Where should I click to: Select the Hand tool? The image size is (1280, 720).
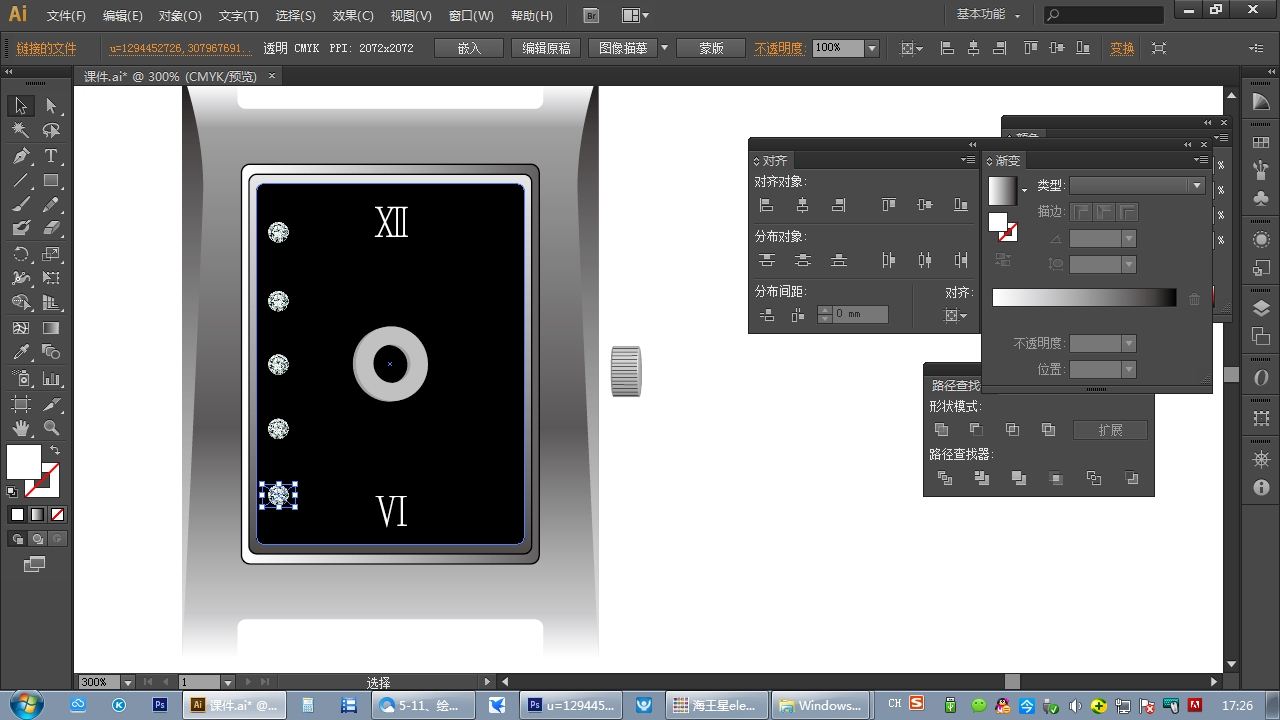[x=21, y=428]
